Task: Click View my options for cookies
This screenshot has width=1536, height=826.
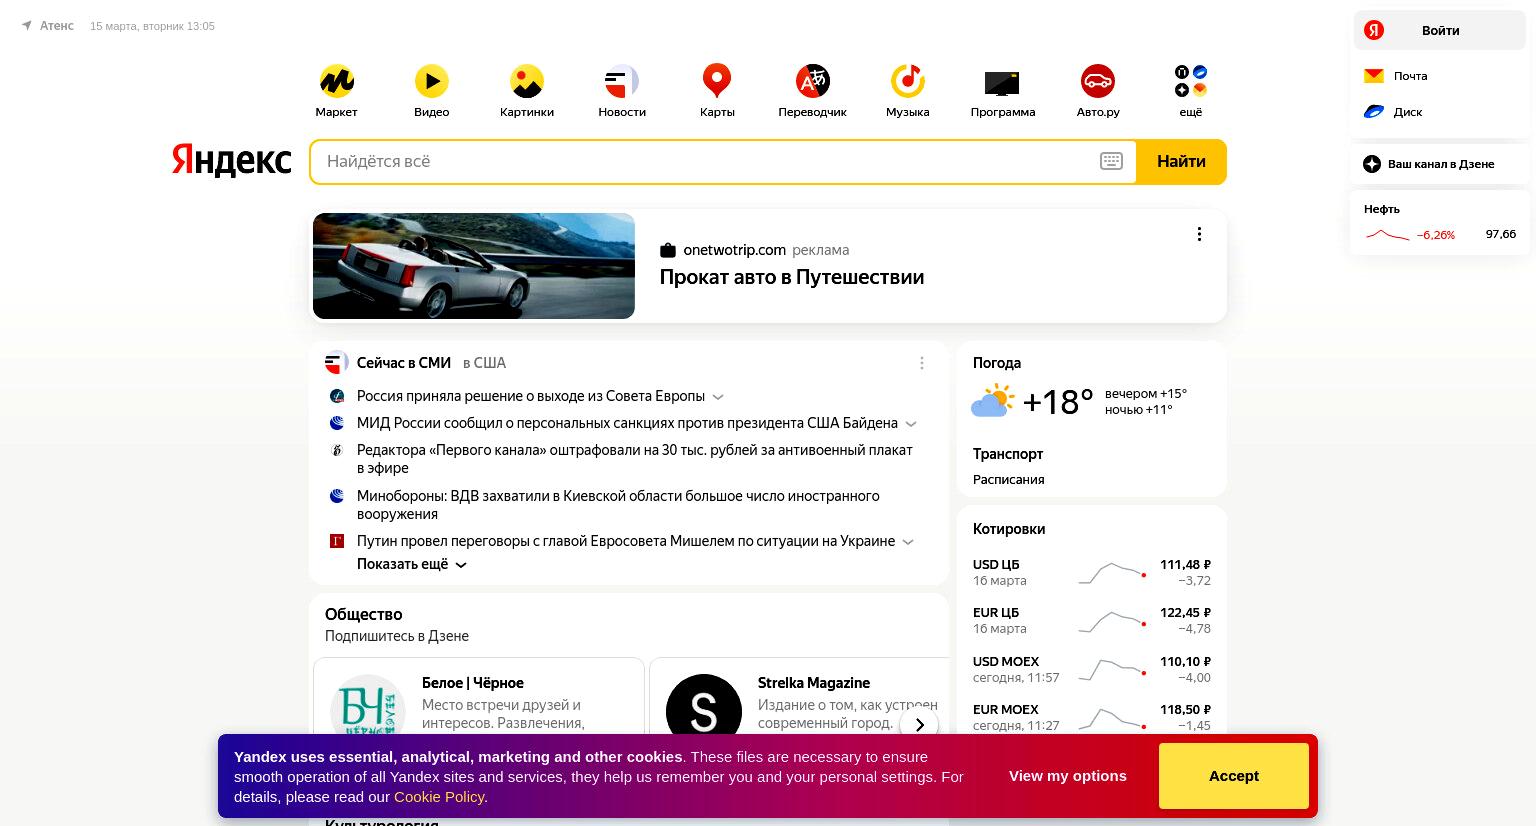Action: click(1068, 776)
